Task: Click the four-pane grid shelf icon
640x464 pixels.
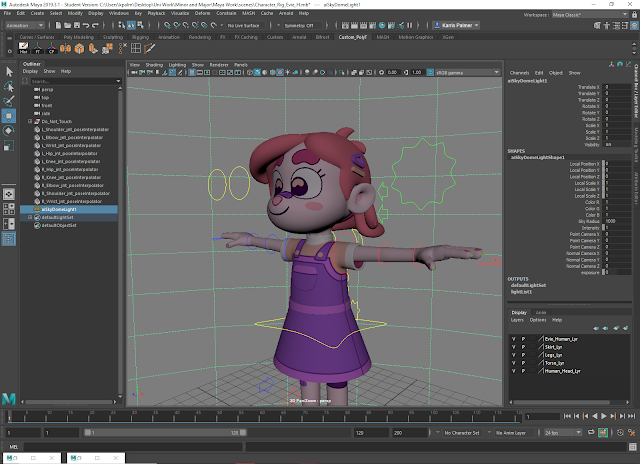Action: pyautogui.click(x=136, y=48)
